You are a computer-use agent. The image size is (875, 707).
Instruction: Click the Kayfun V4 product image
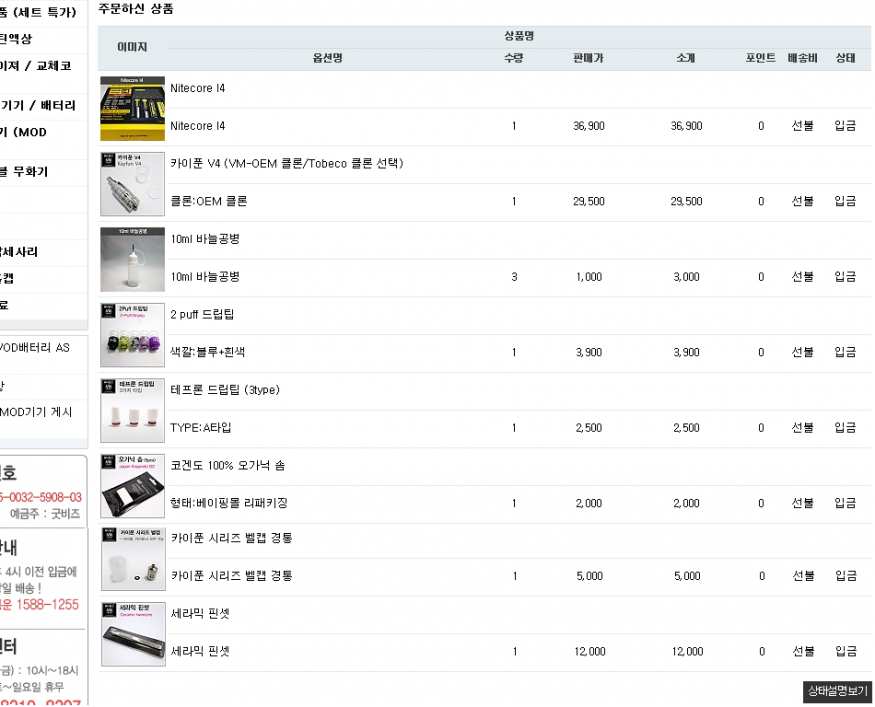pyautogui.click(x=133, y=183)
